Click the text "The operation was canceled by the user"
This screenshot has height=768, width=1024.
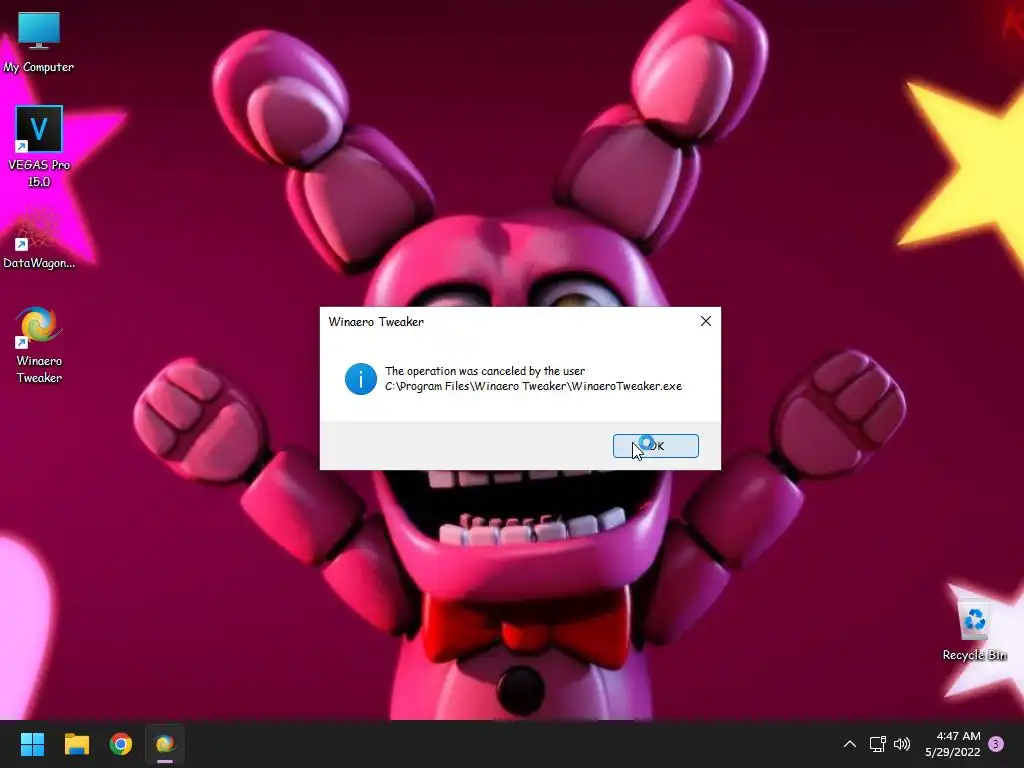pyautogui.click(x=485, y=371)
